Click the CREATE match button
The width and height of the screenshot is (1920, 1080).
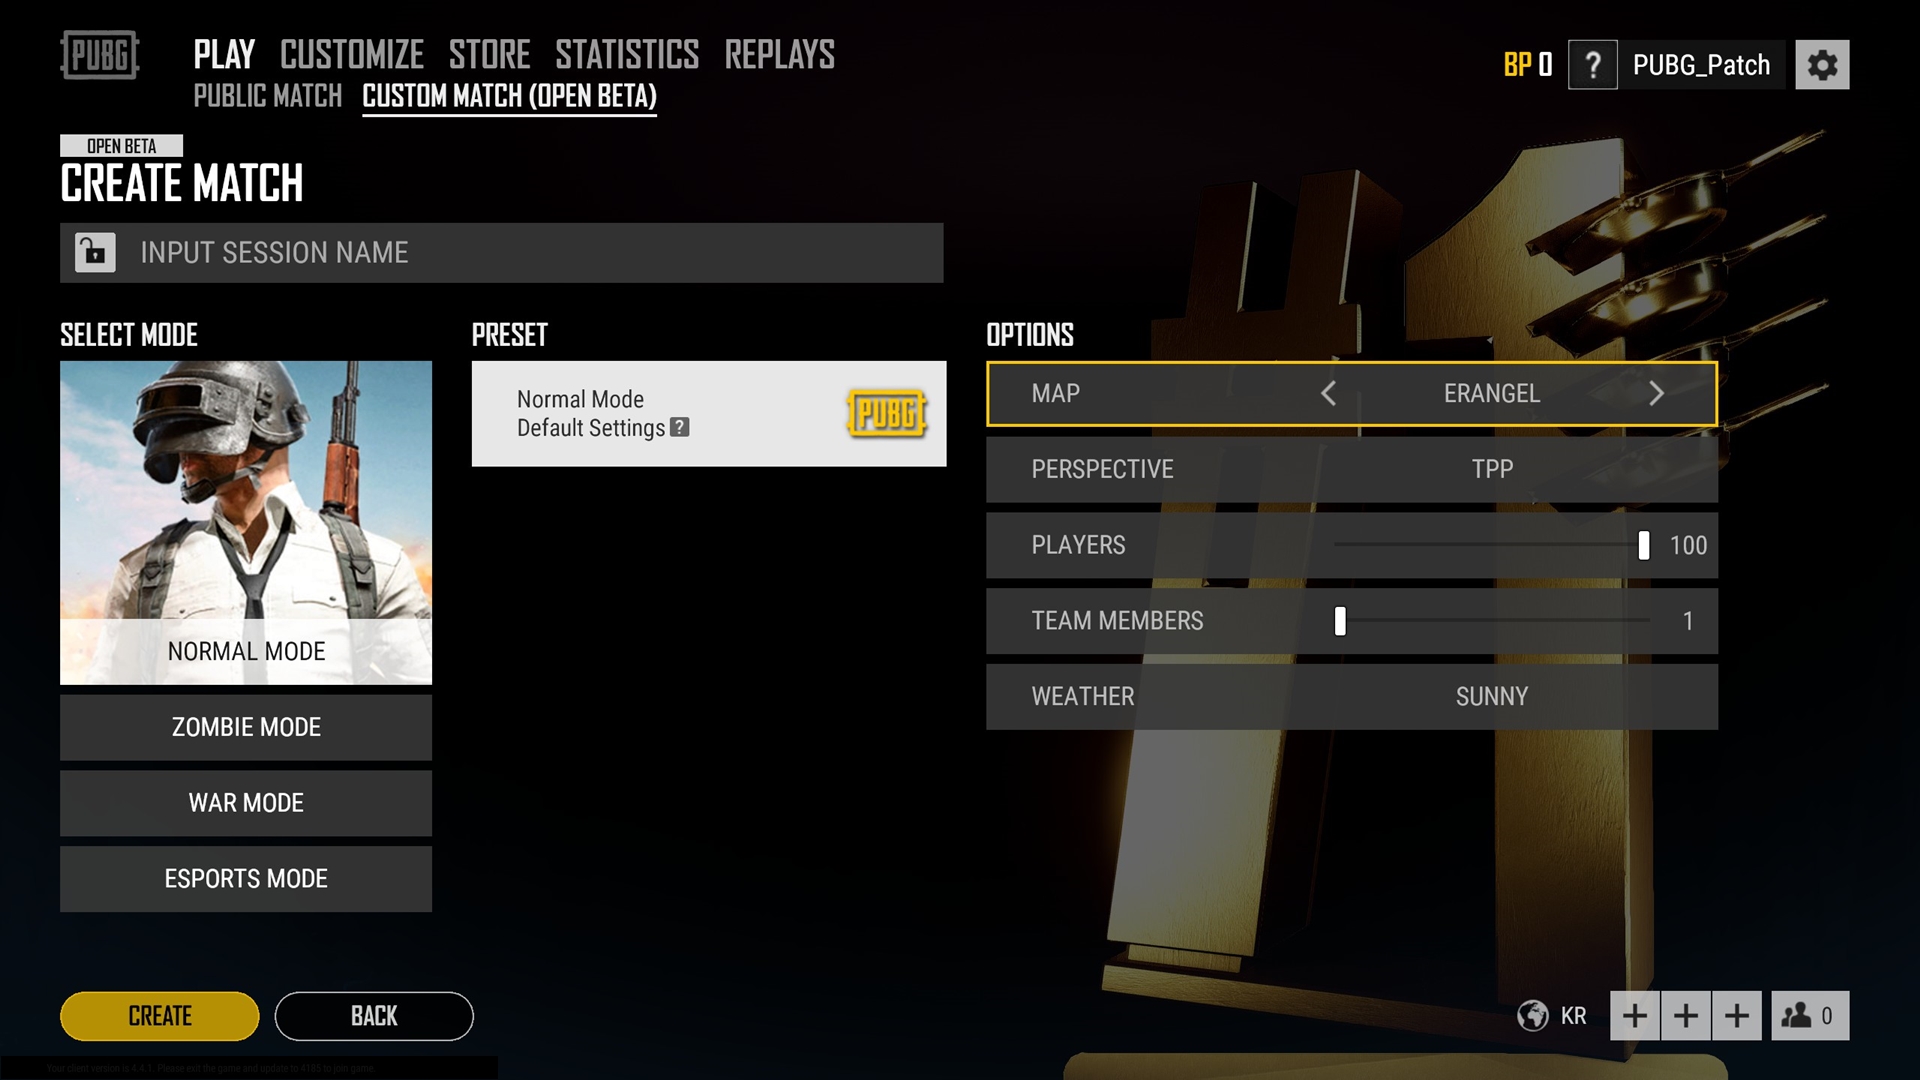158,1015
